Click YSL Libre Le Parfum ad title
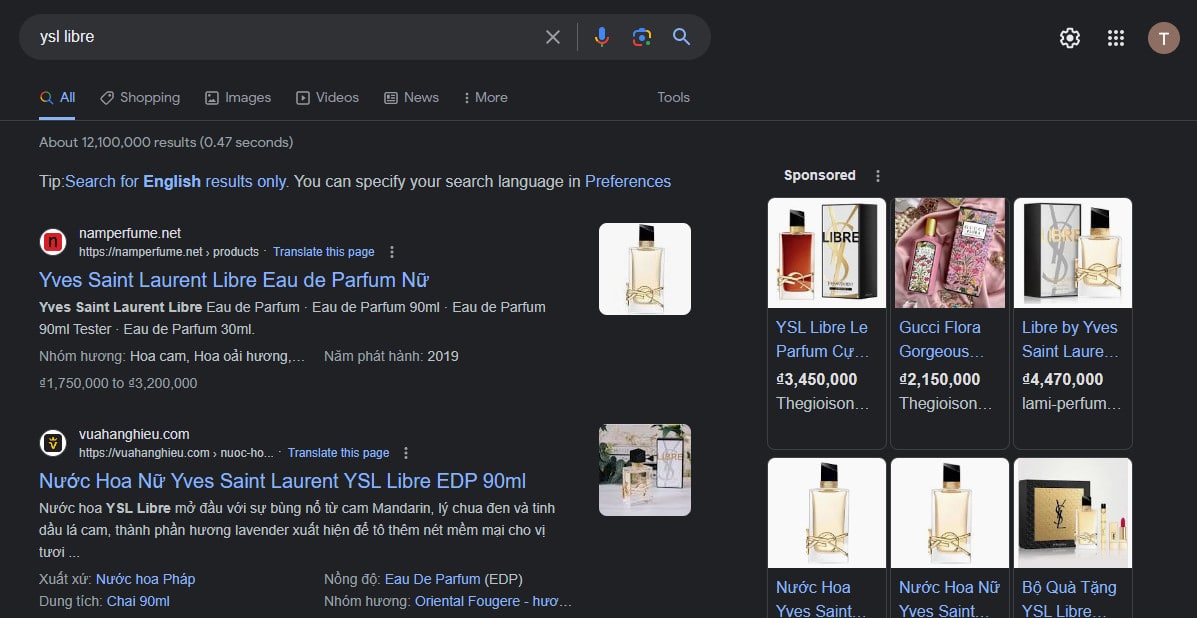The image size is (1197, 618). (x=823, y=340)
